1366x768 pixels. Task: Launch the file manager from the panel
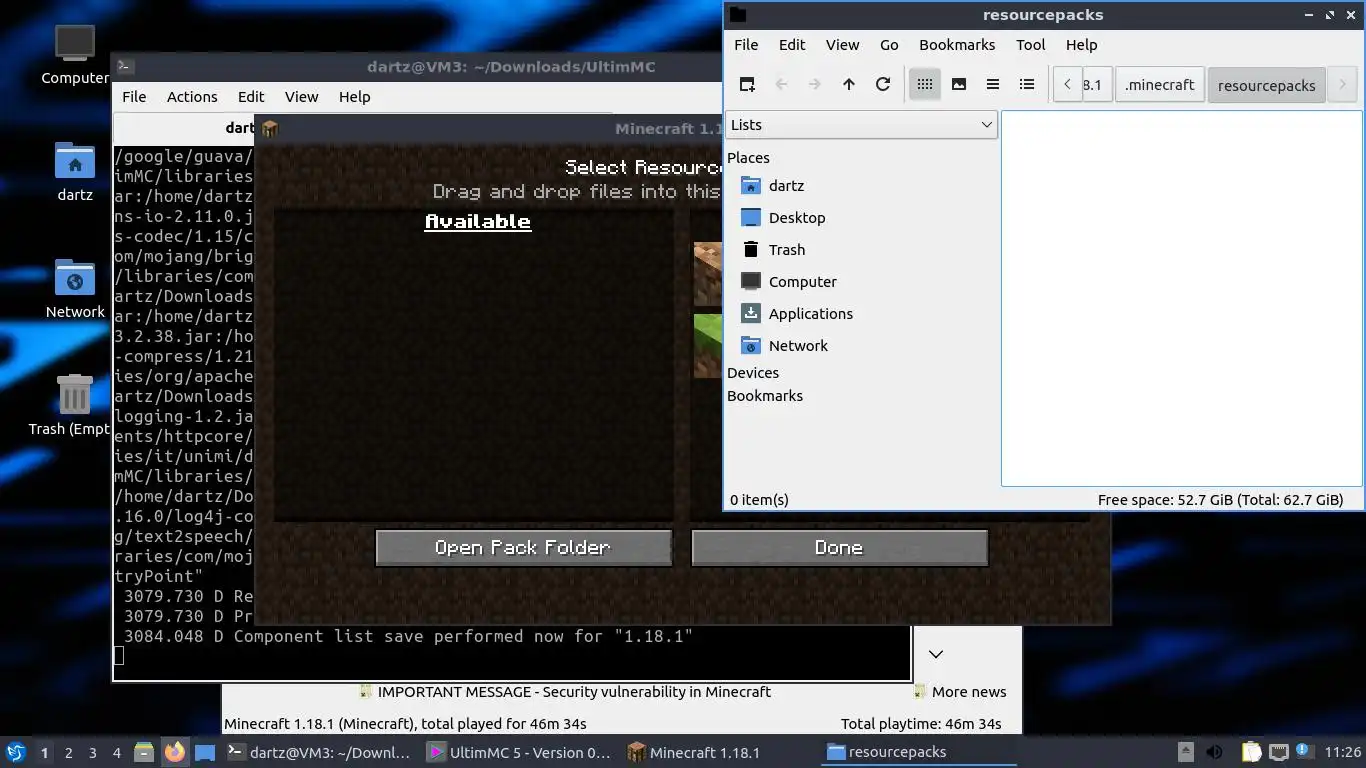[144, 753]
